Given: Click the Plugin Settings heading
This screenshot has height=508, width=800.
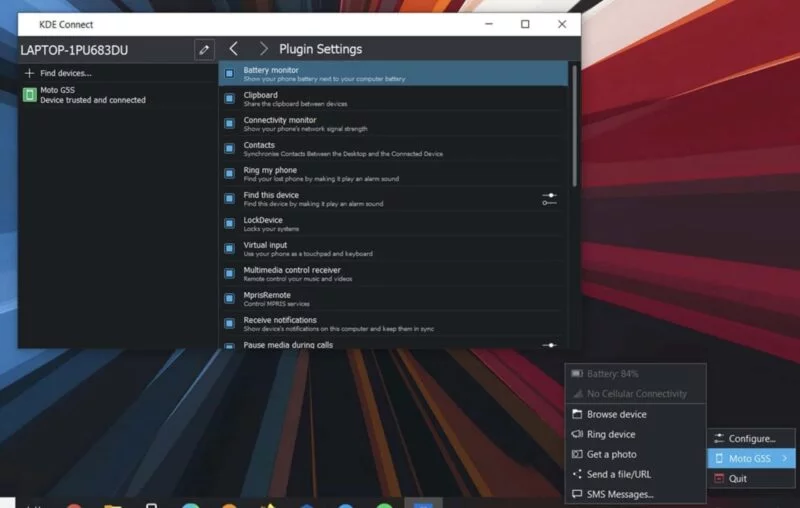Looking at the screenshot, I should 320,49.
